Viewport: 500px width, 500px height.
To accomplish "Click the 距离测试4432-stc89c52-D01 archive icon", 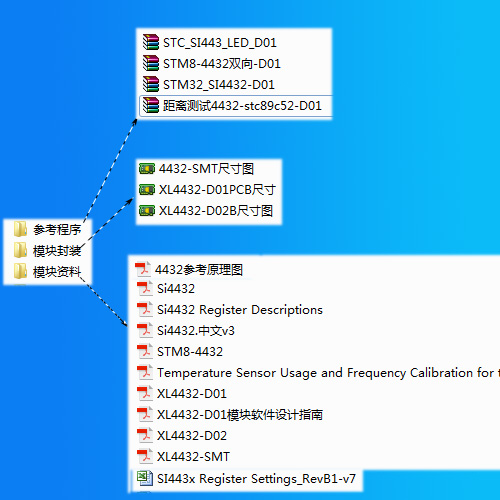I will pyautogui.click(x=151, y=105).
